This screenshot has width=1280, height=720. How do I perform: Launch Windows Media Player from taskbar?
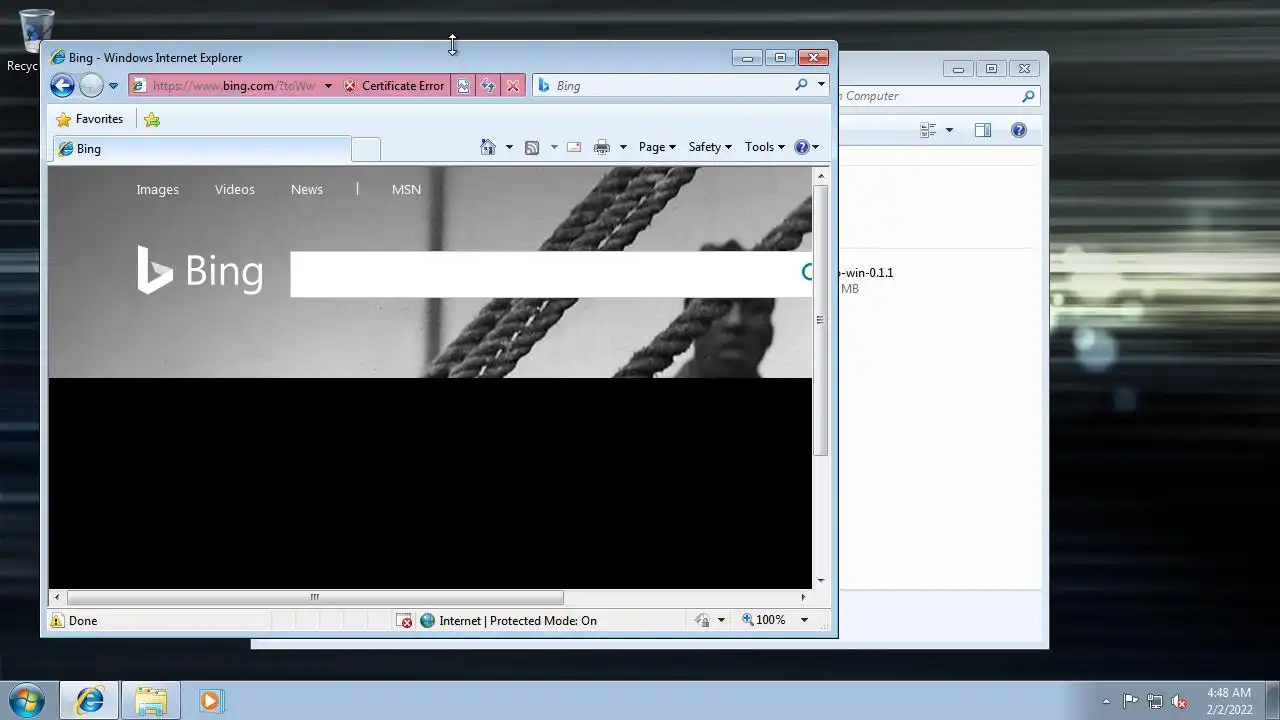[210, 701]
